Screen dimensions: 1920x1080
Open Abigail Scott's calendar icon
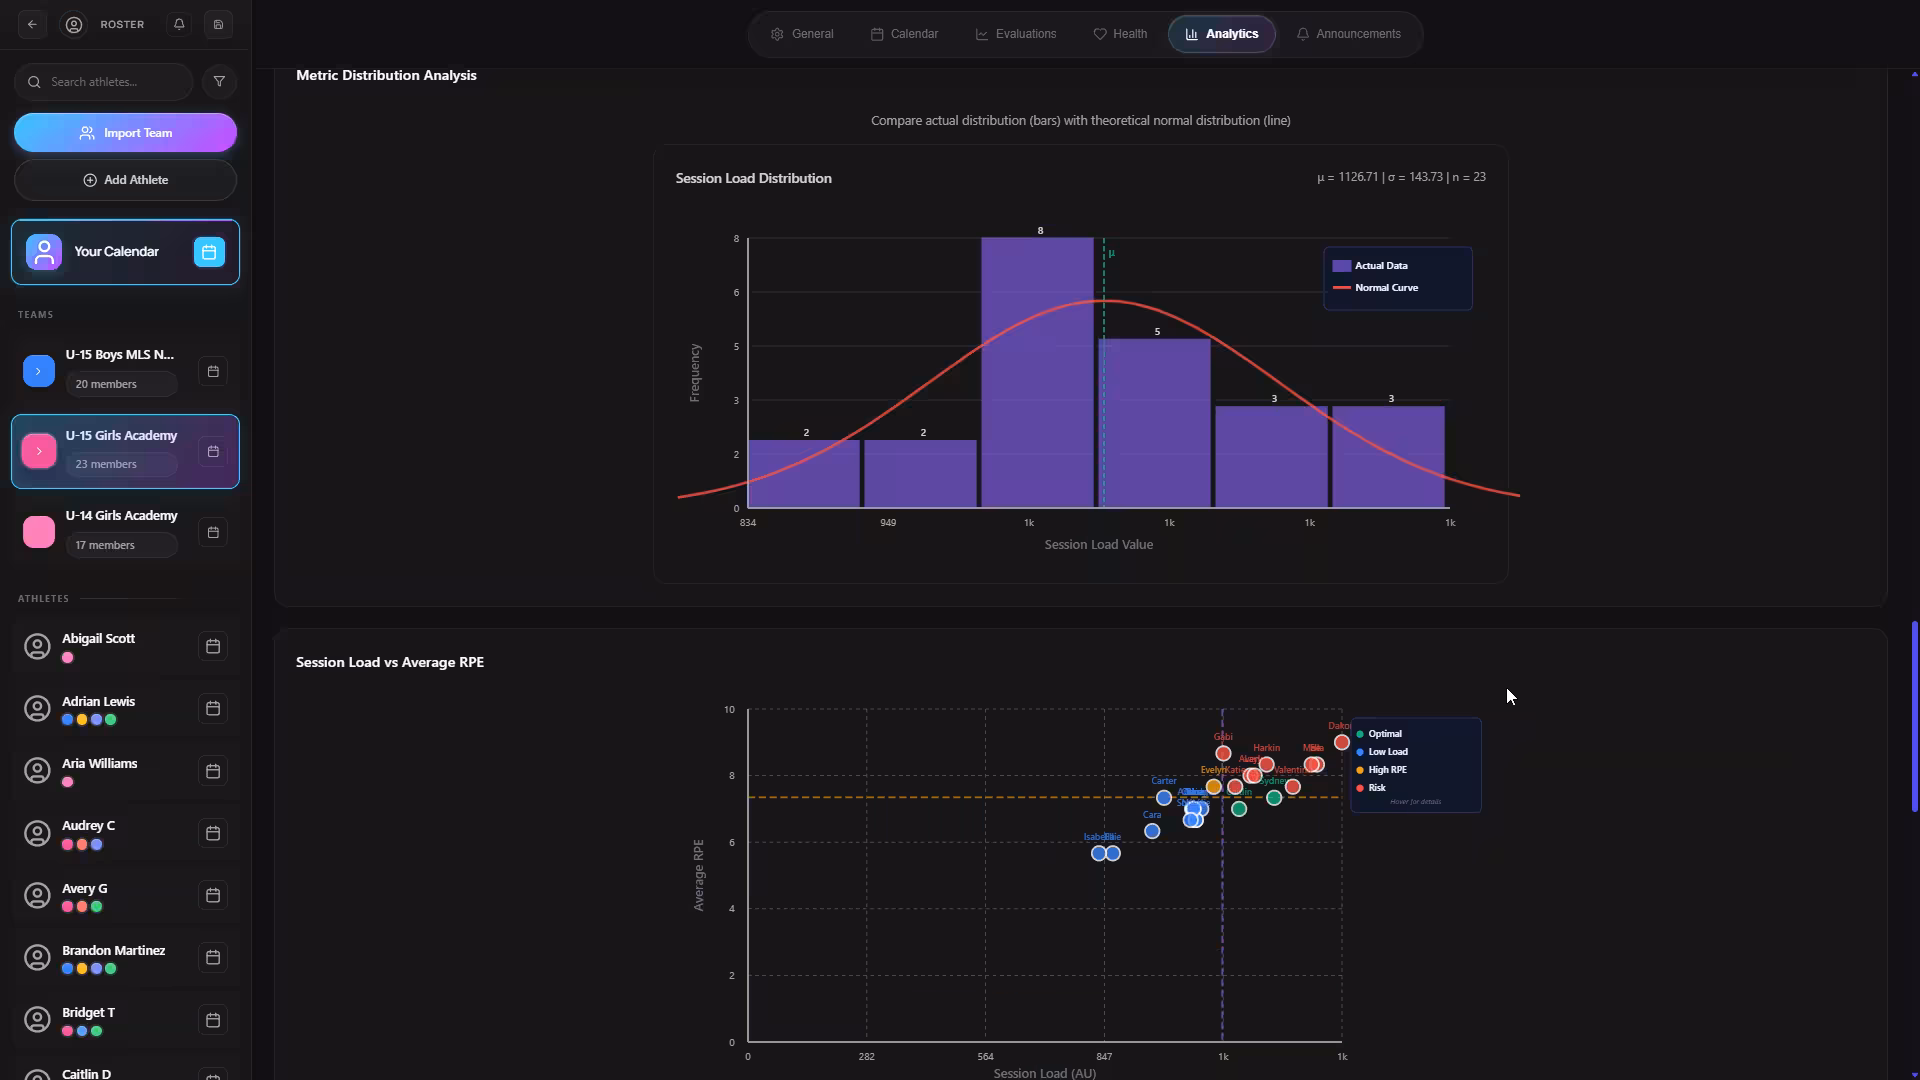(213, 647)
